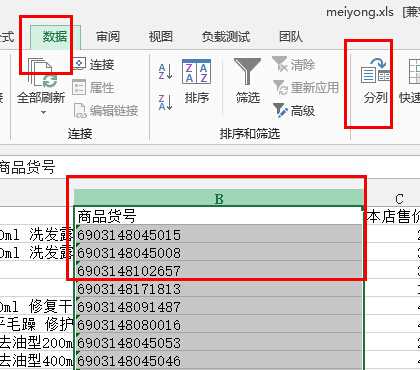This screenshot has width=420, height=370.
Task: Select cell 6903148091487
Action: [219, 306]
